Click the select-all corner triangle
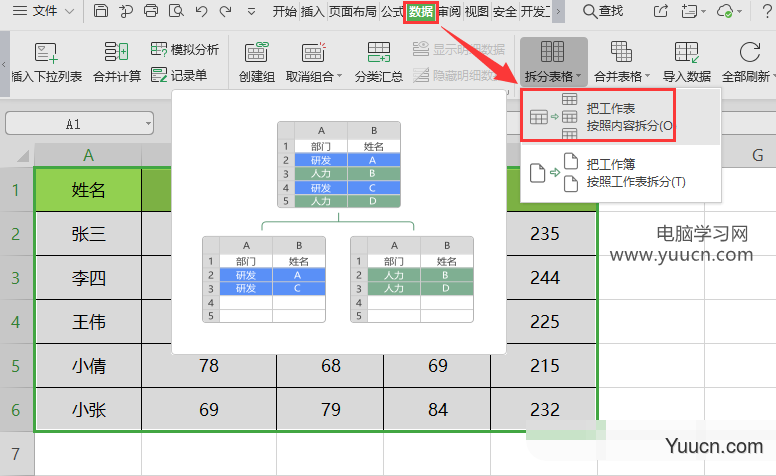The height and width of the screenshot is (476, 776). (x=23, y=156)
